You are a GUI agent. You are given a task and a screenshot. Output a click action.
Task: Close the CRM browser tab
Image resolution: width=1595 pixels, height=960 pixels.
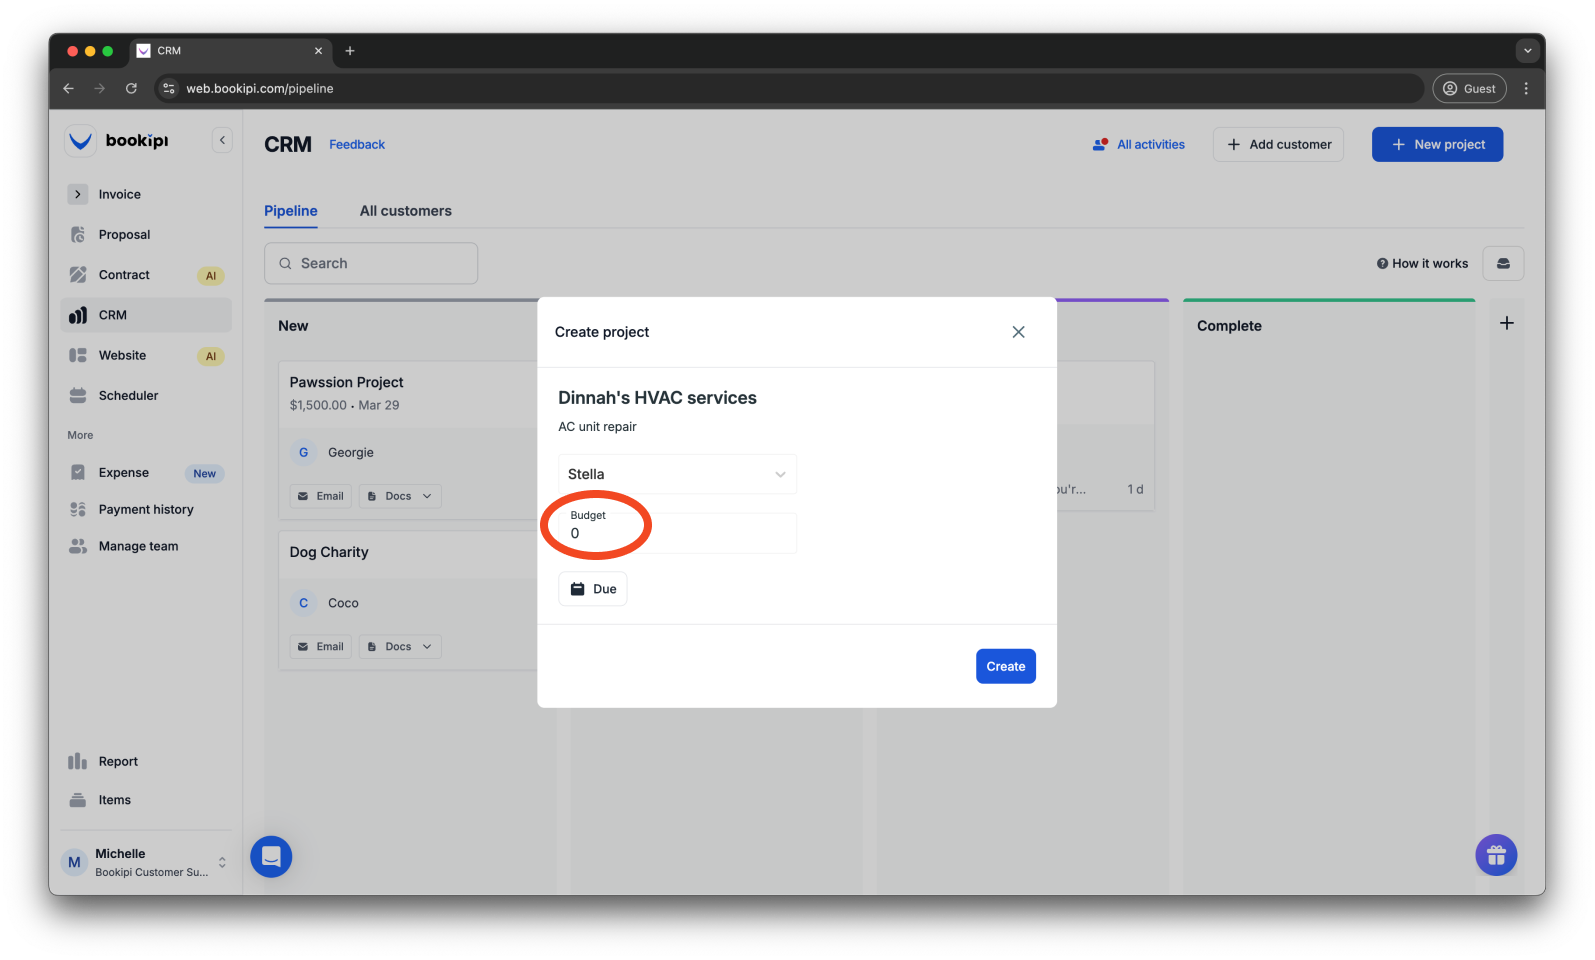(x=318, y=51)
